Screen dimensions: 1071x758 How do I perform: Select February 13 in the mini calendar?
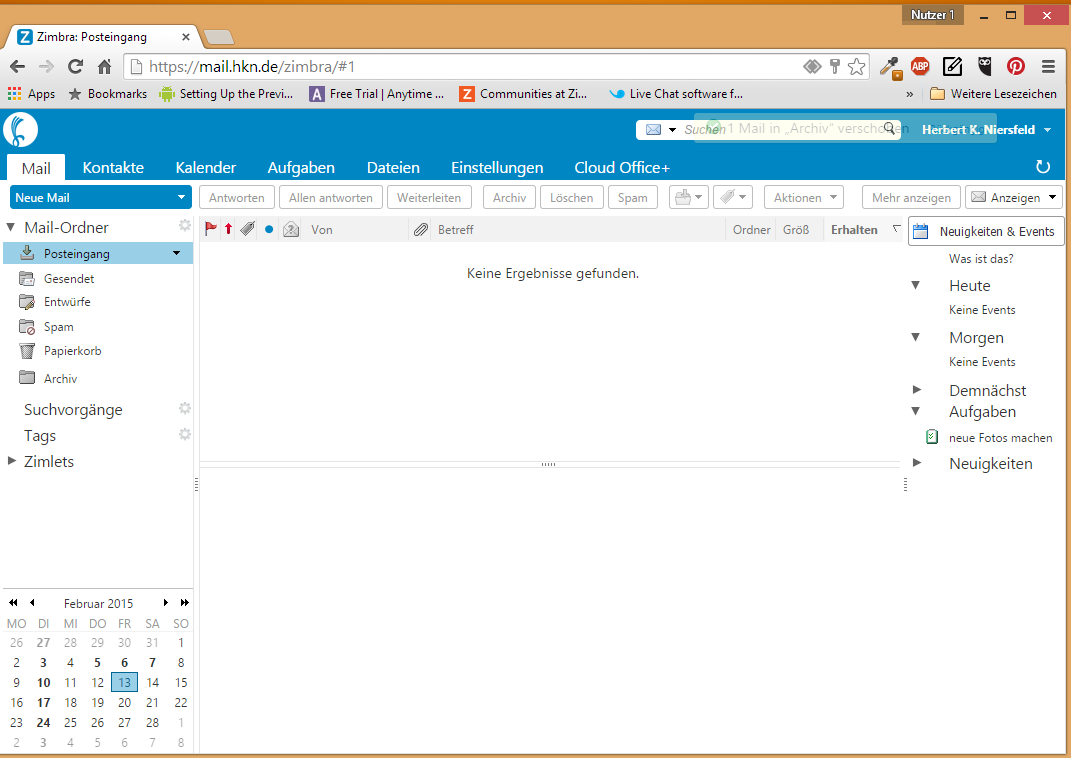(124, 682)
